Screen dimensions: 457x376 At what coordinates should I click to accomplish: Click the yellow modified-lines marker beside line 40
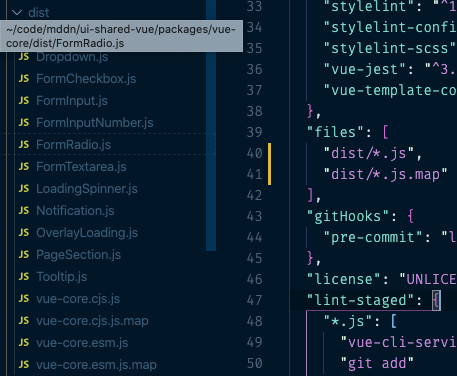(x=269, y=164)
